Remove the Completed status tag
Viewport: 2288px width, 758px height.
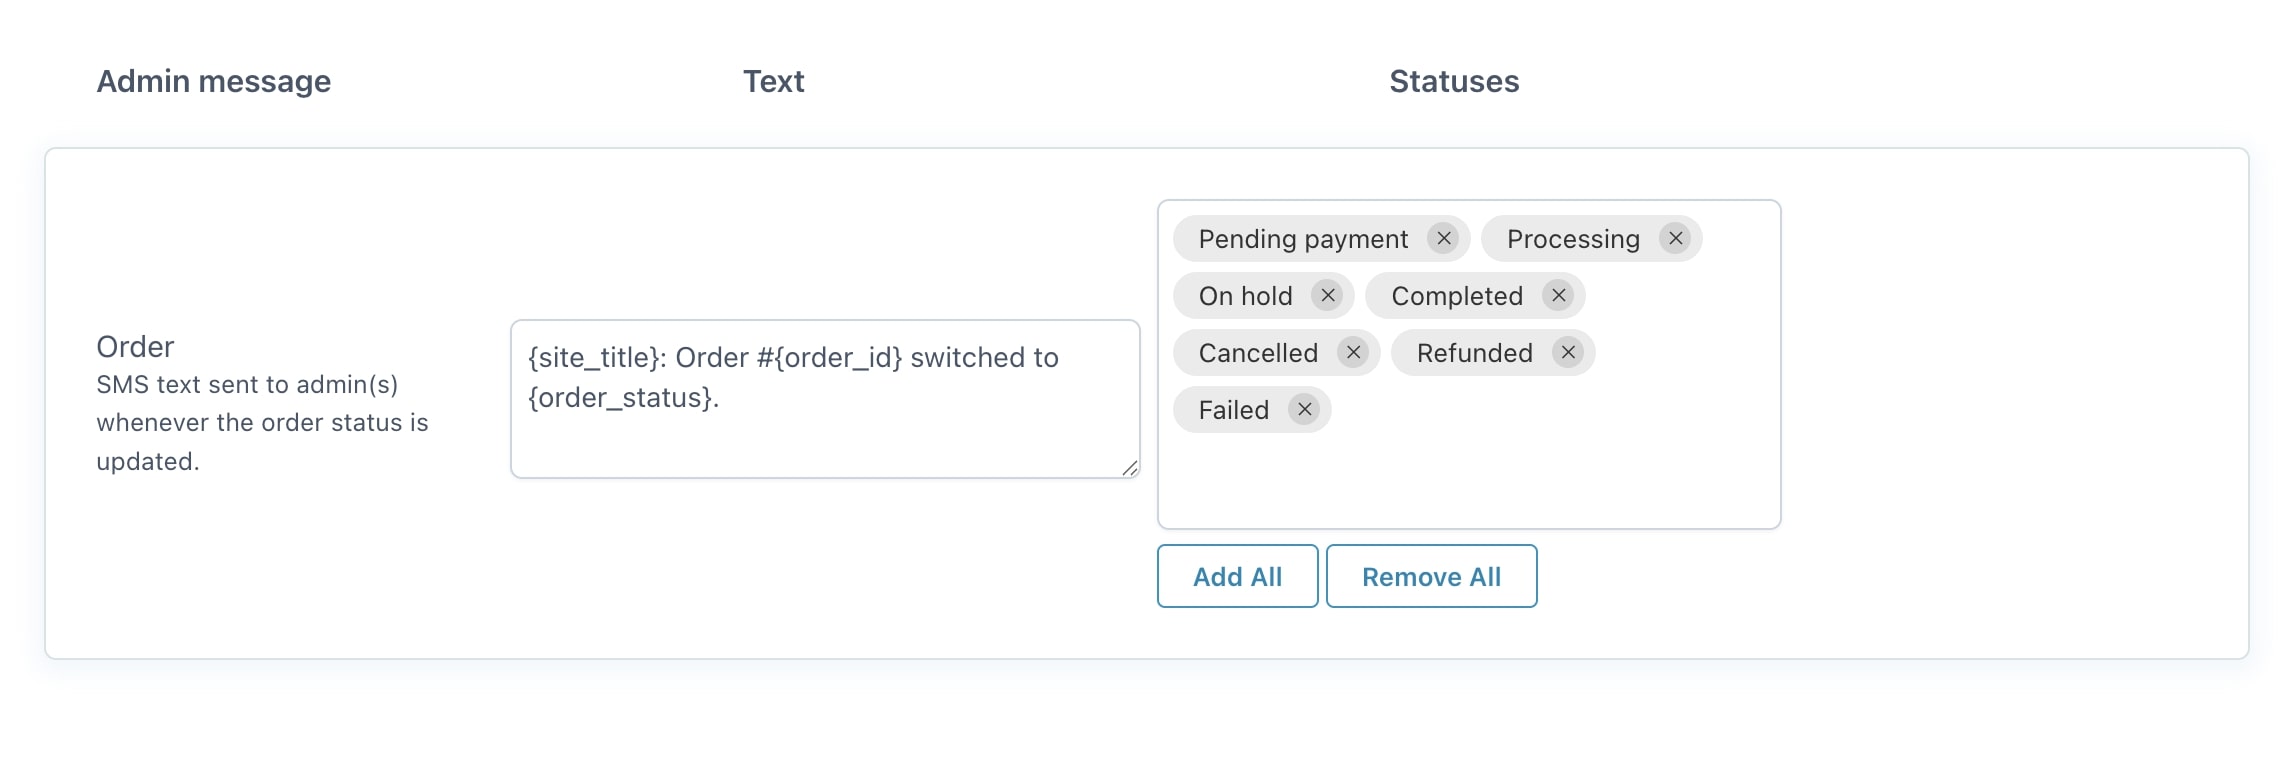(x=1558, y=296)
